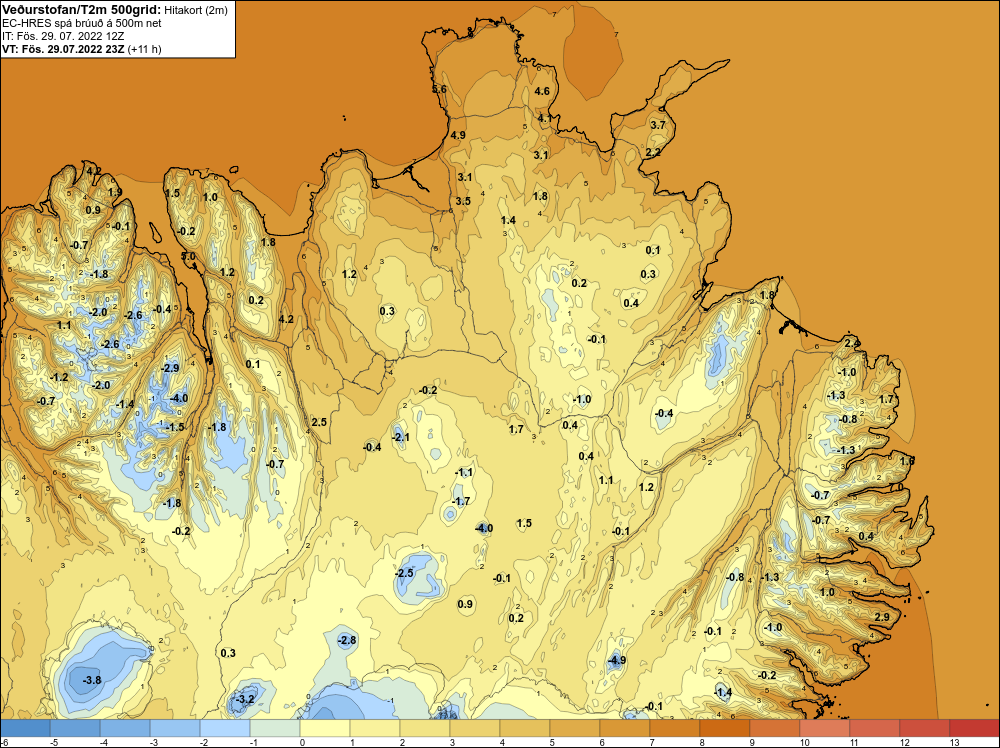Click the 'VT: Fös. 29.07.2022 23Z' valid time
Image resolution: width=1000 pixels, height=748 pixels.
(x=63, y=49)
